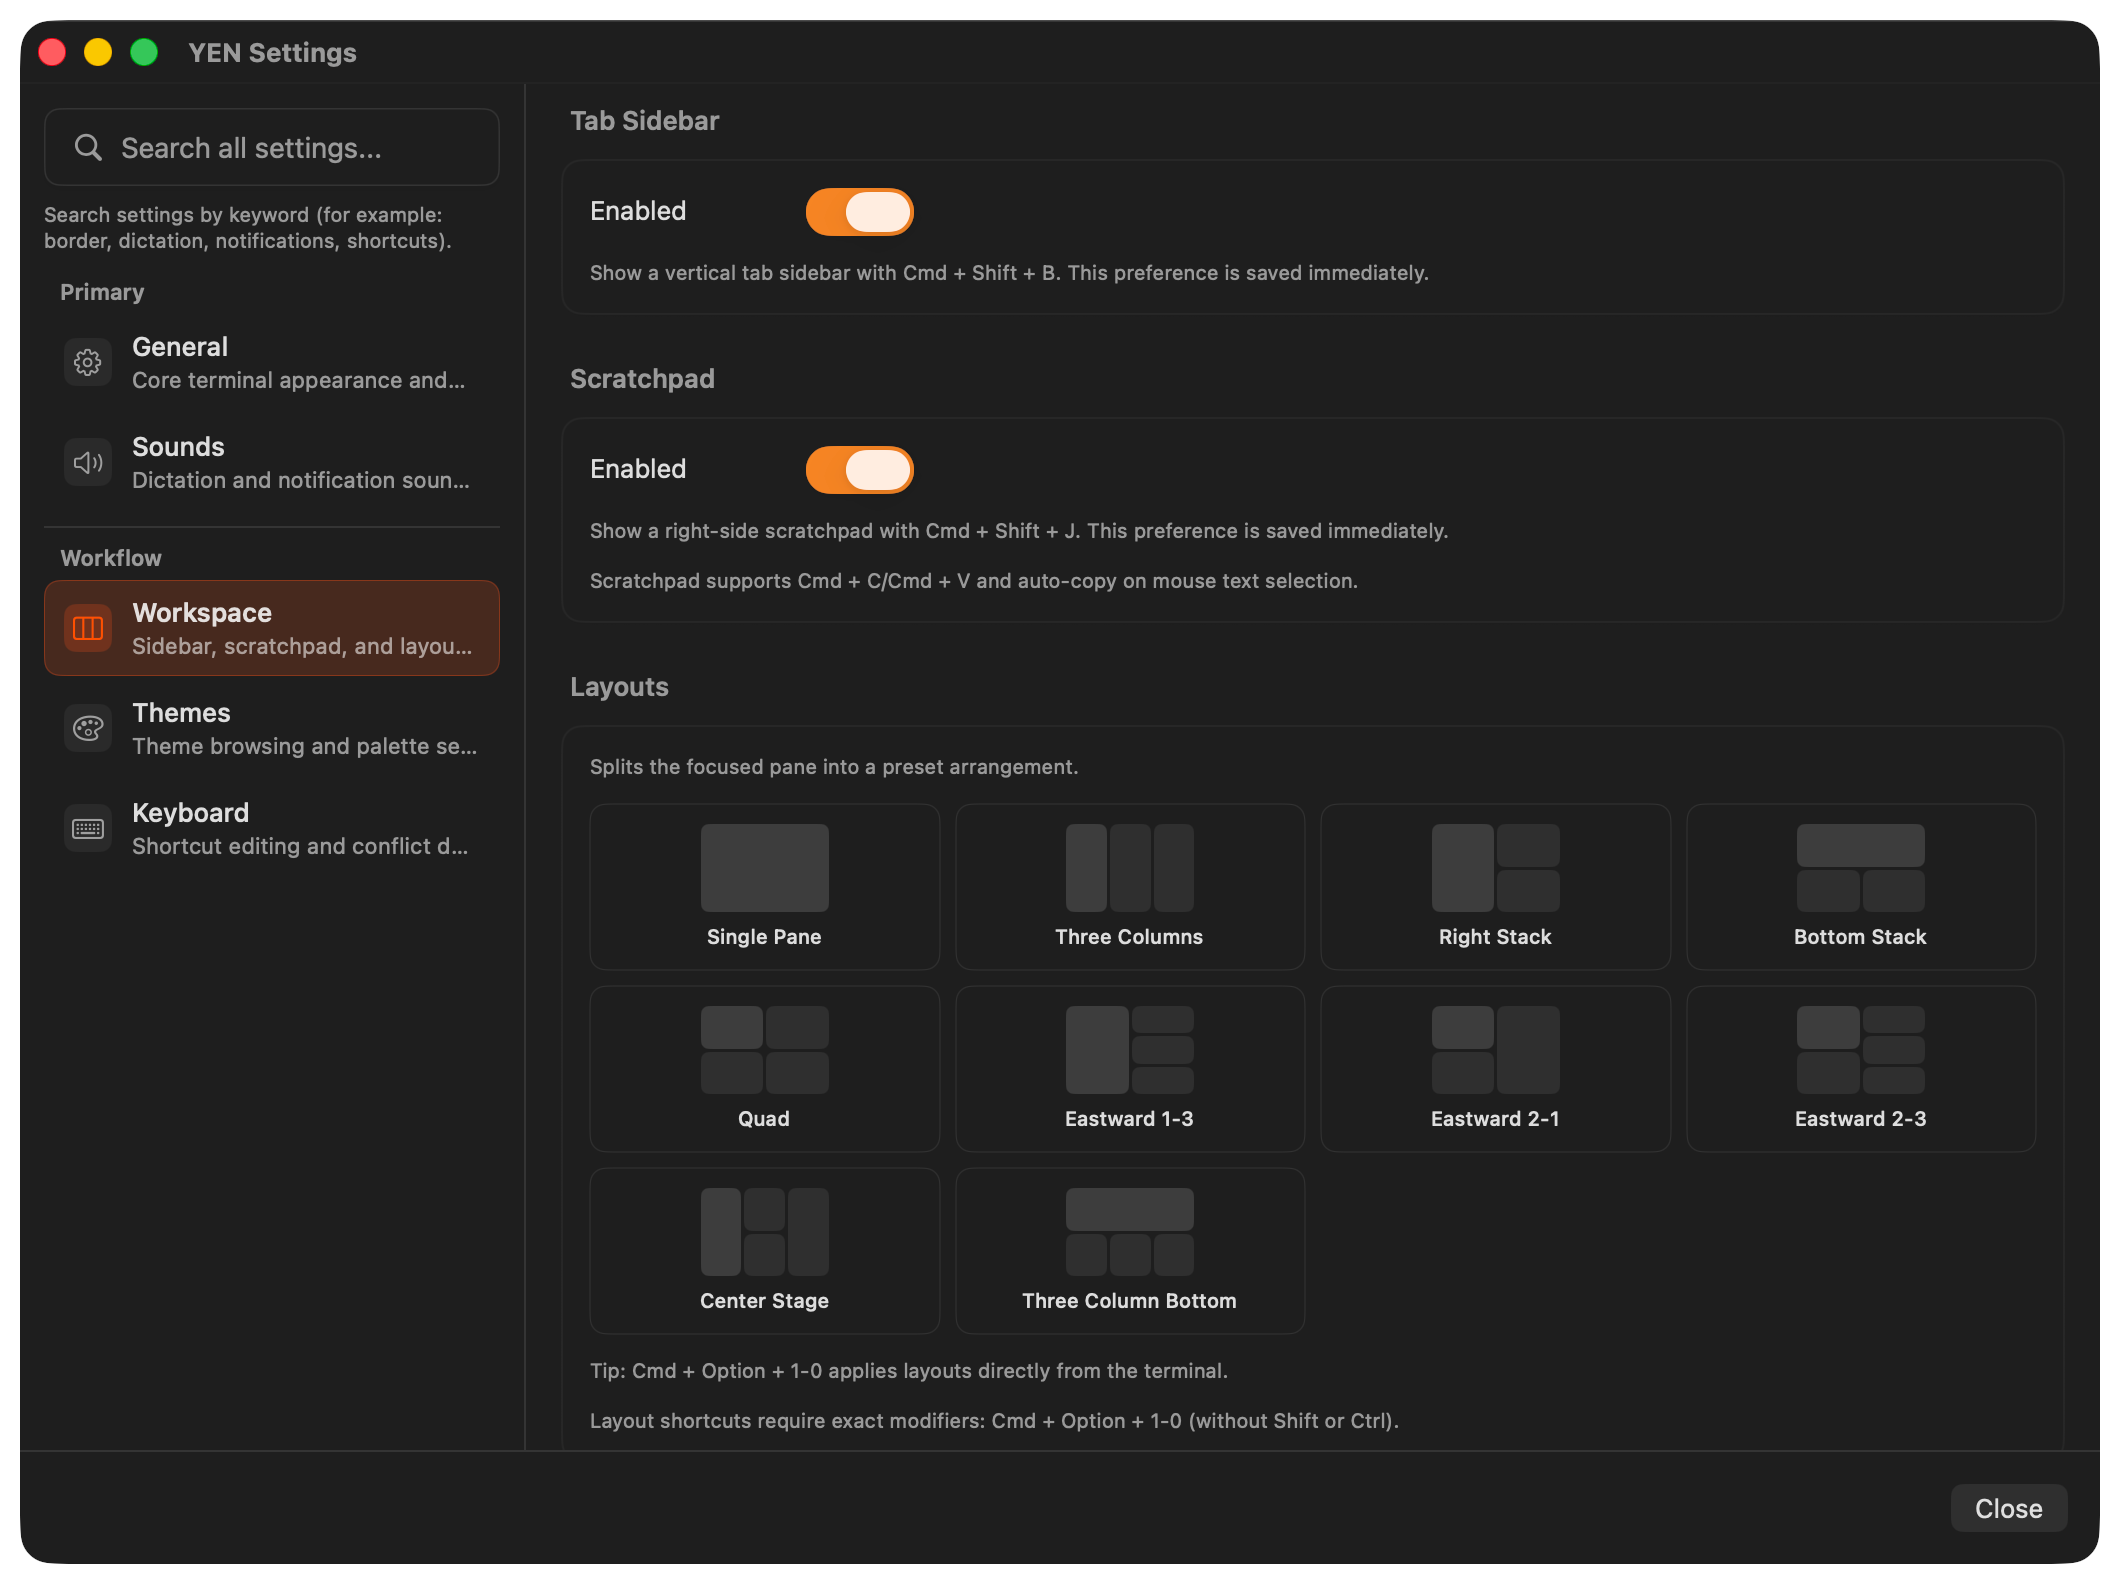
Task: Click the Keyboard icon in sidebar
Action: 88,828
